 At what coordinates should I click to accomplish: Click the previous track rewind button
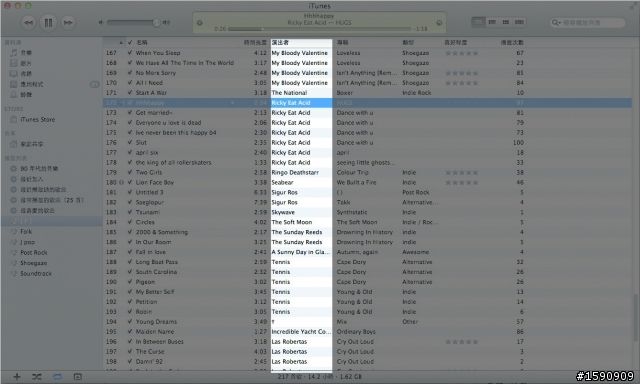[x=29, y=22]
